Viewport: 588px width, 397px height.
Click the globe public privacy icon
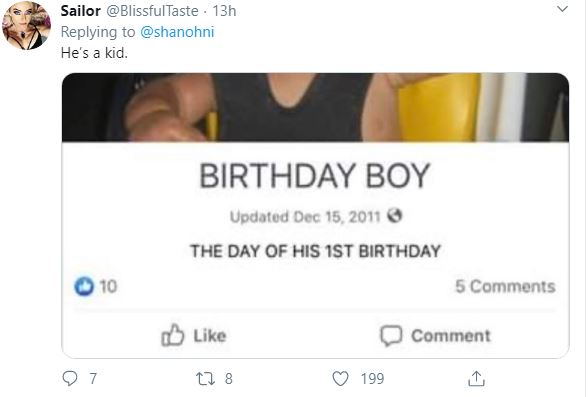point(394,216)
